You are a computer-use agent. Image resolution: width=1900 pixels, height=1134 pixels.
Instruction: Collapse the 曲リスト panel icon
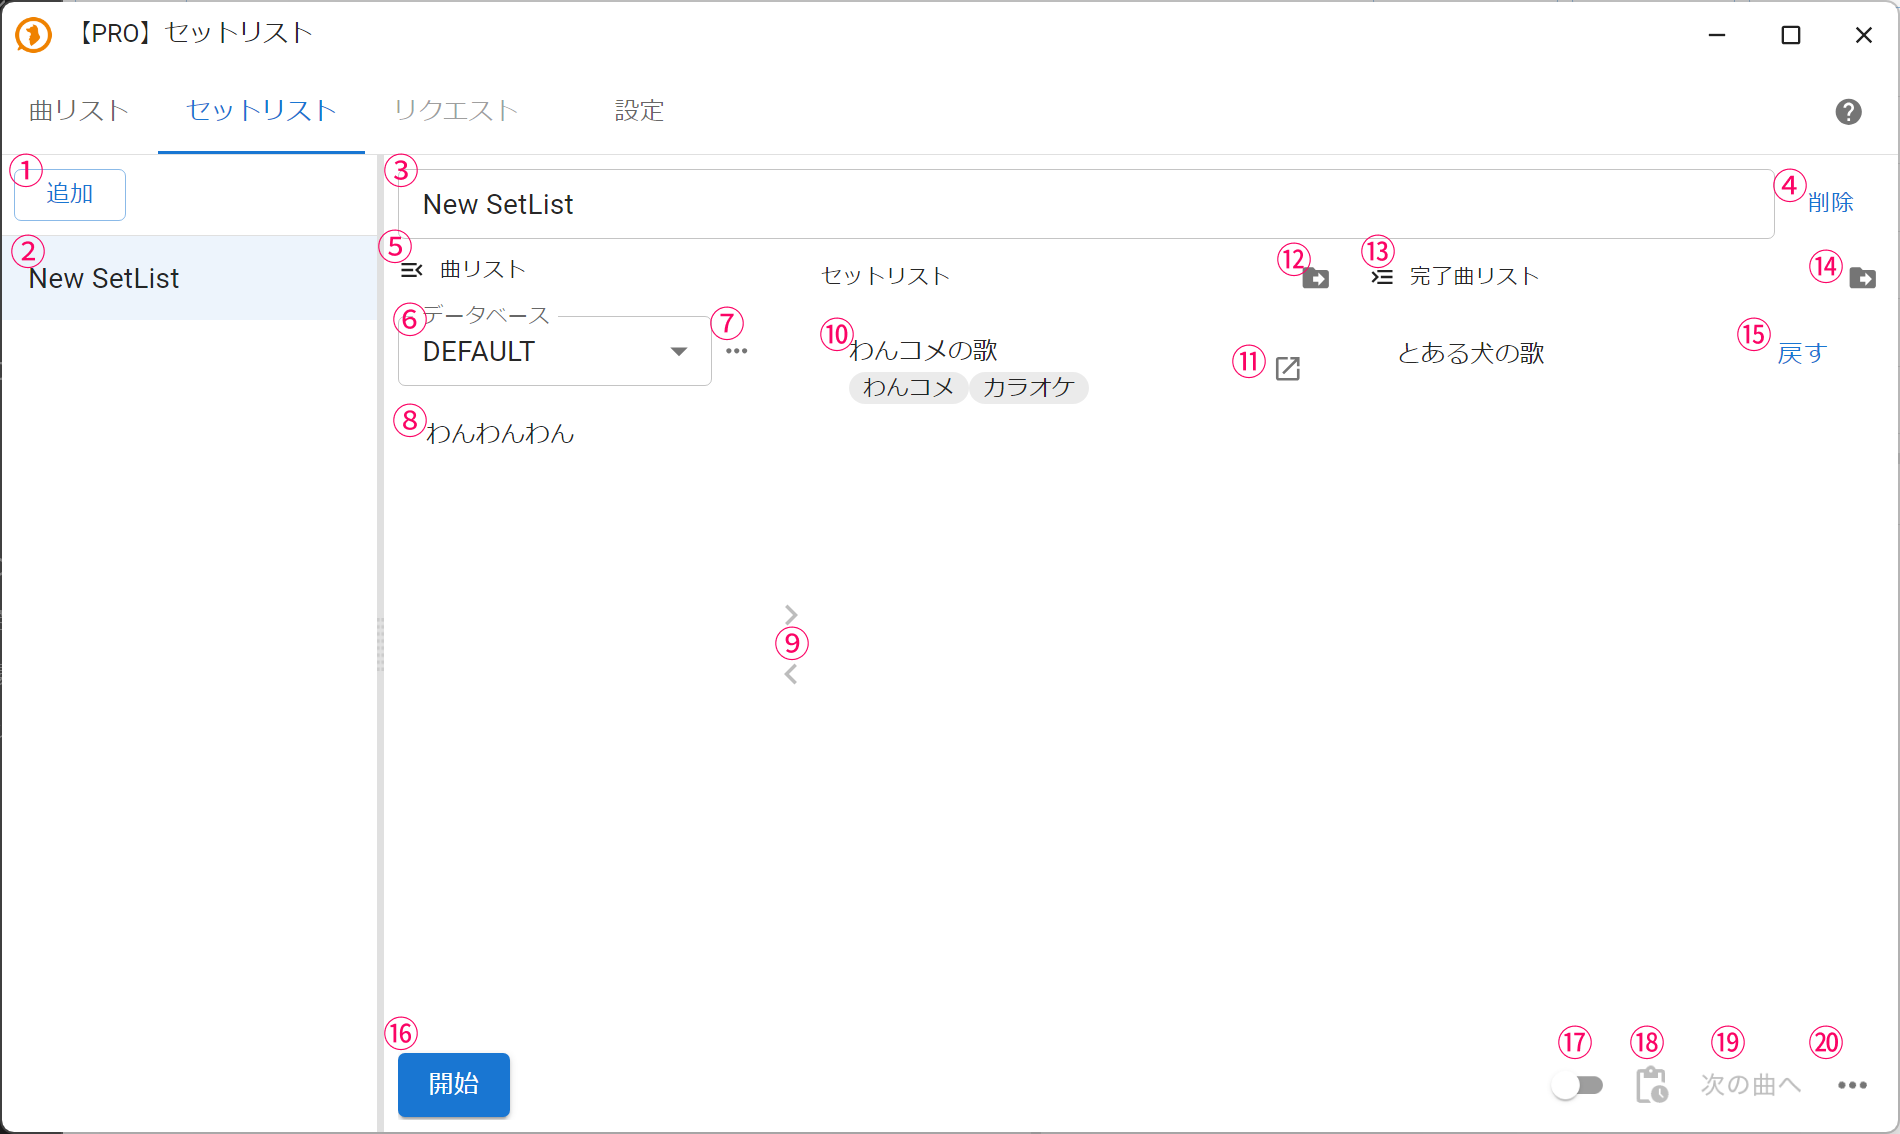411,270
